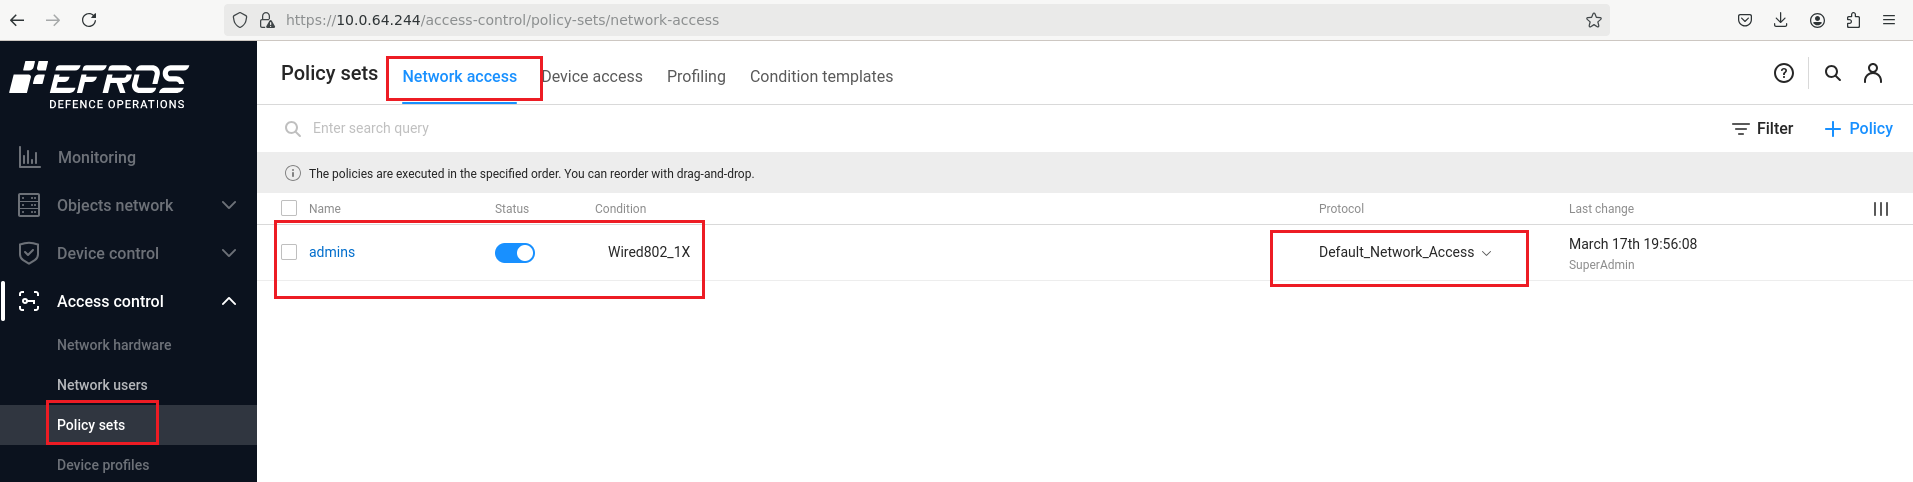Tick the select-all checkbox in the header
The width and height of the screenshot is (1913, 482).
click(289, 208)
